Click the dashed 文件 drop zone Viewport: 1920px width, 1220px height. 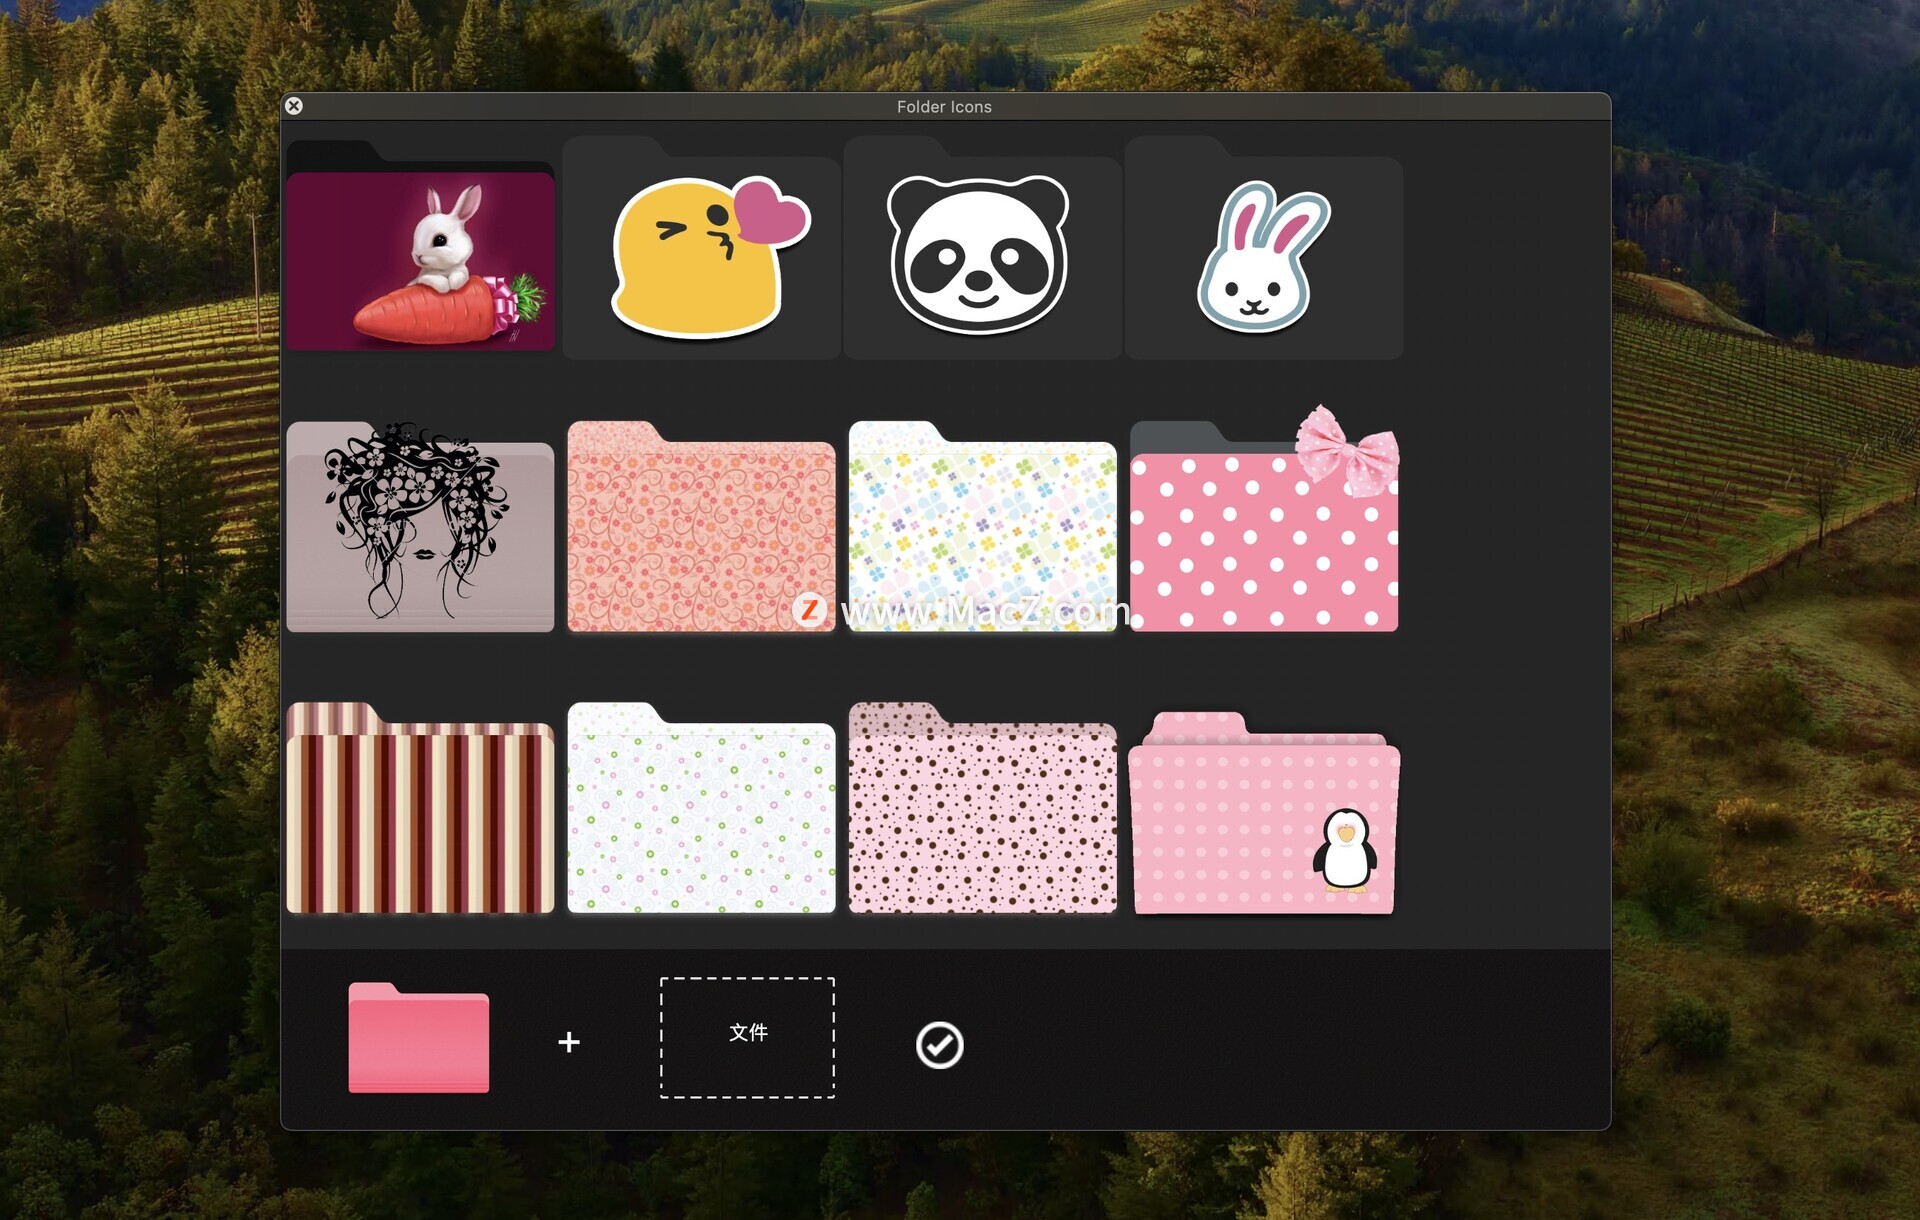click(x=747, y=1038)
